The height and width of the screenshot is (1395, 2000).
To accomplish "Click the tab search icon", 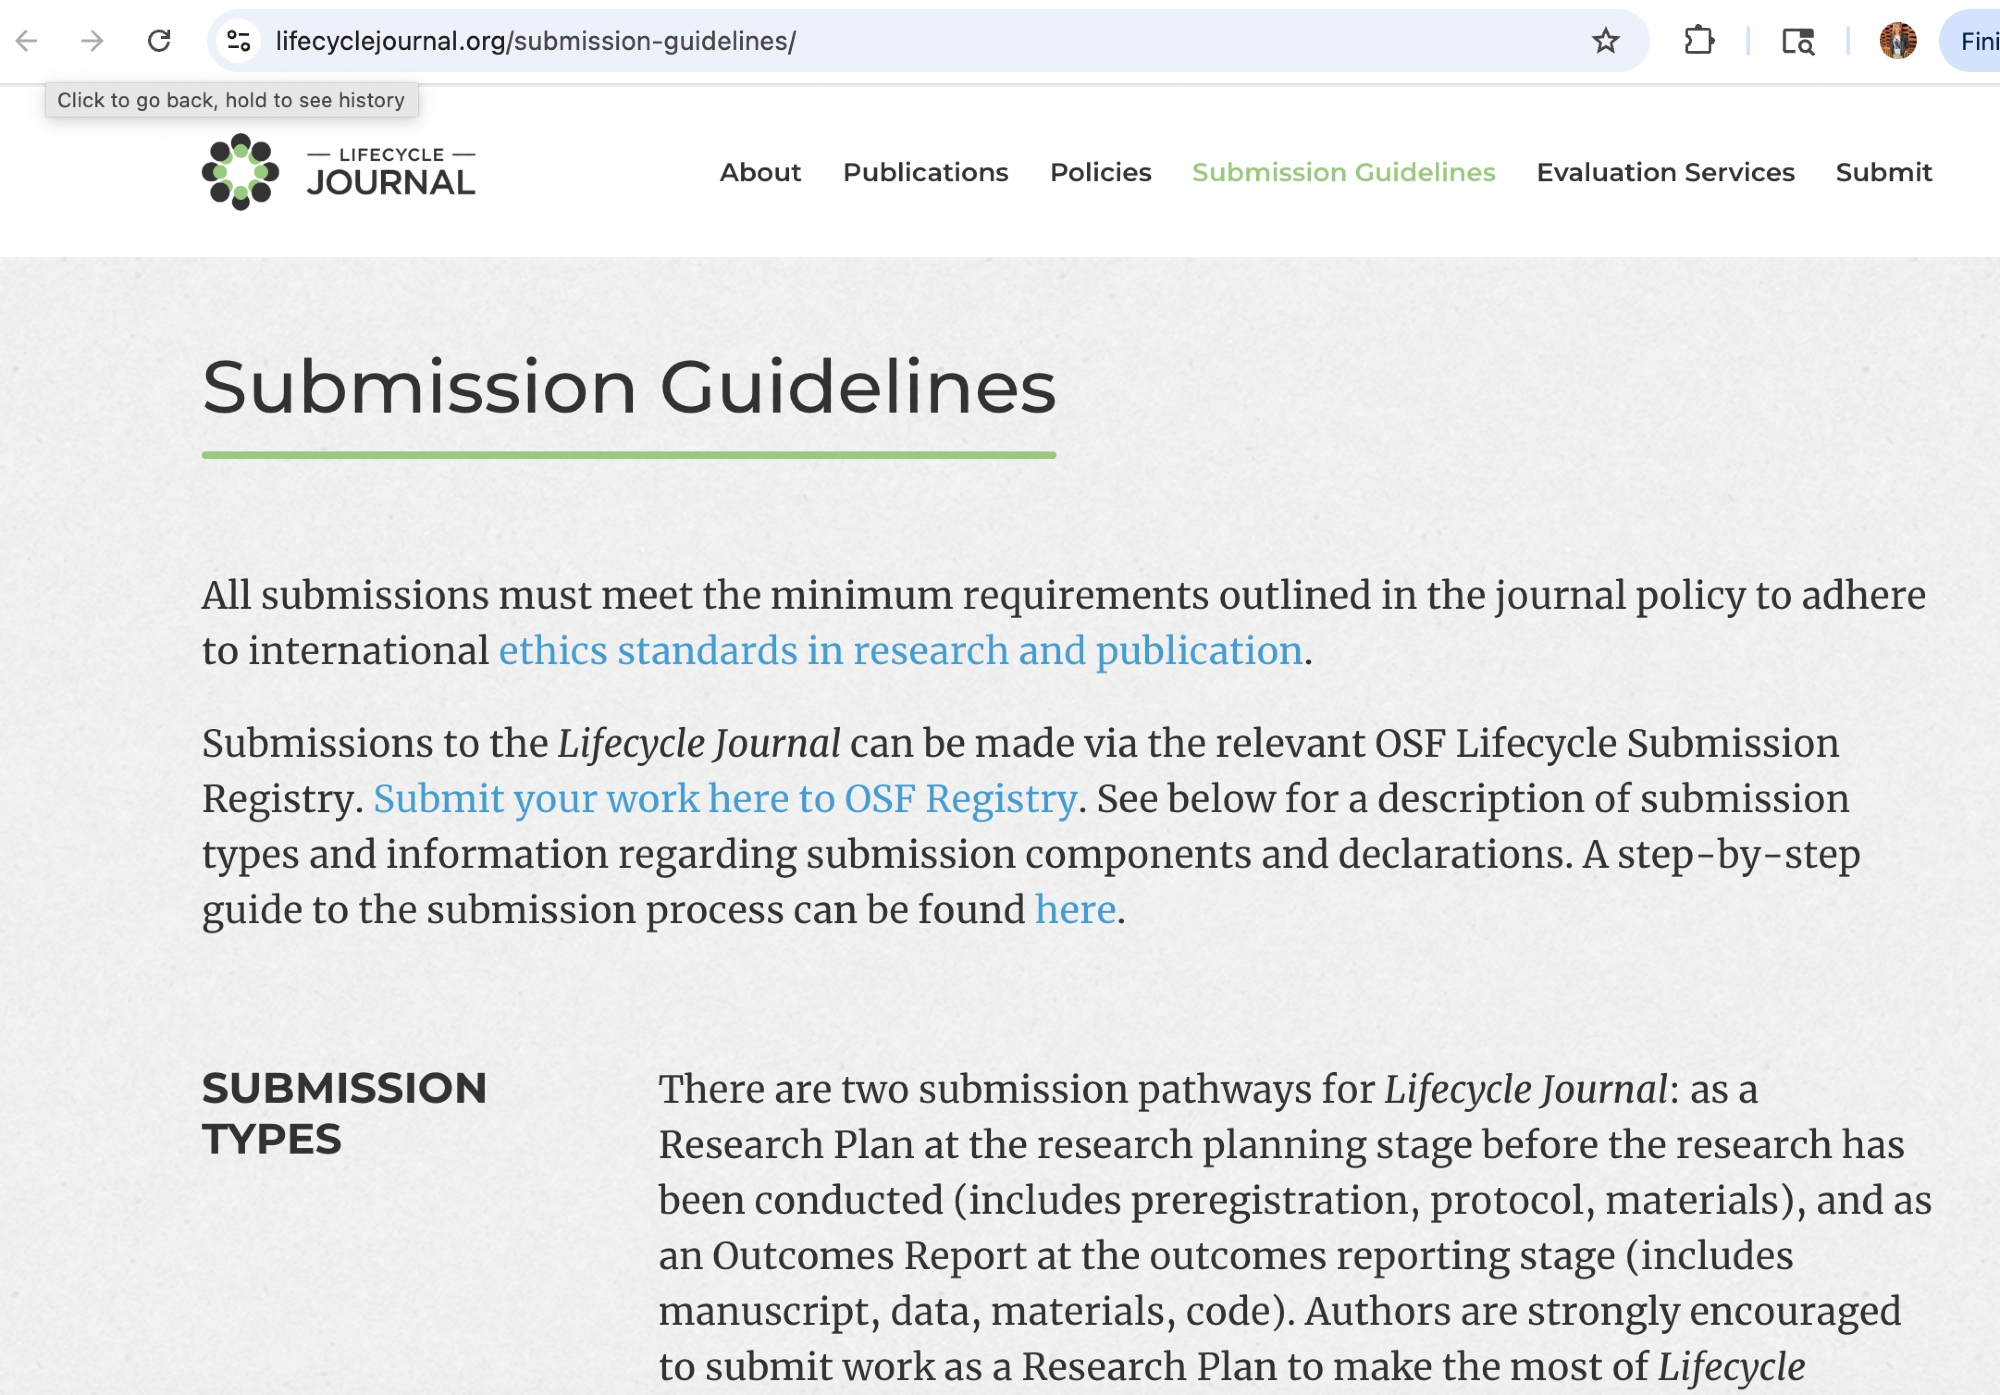I will pos(1797,41).
